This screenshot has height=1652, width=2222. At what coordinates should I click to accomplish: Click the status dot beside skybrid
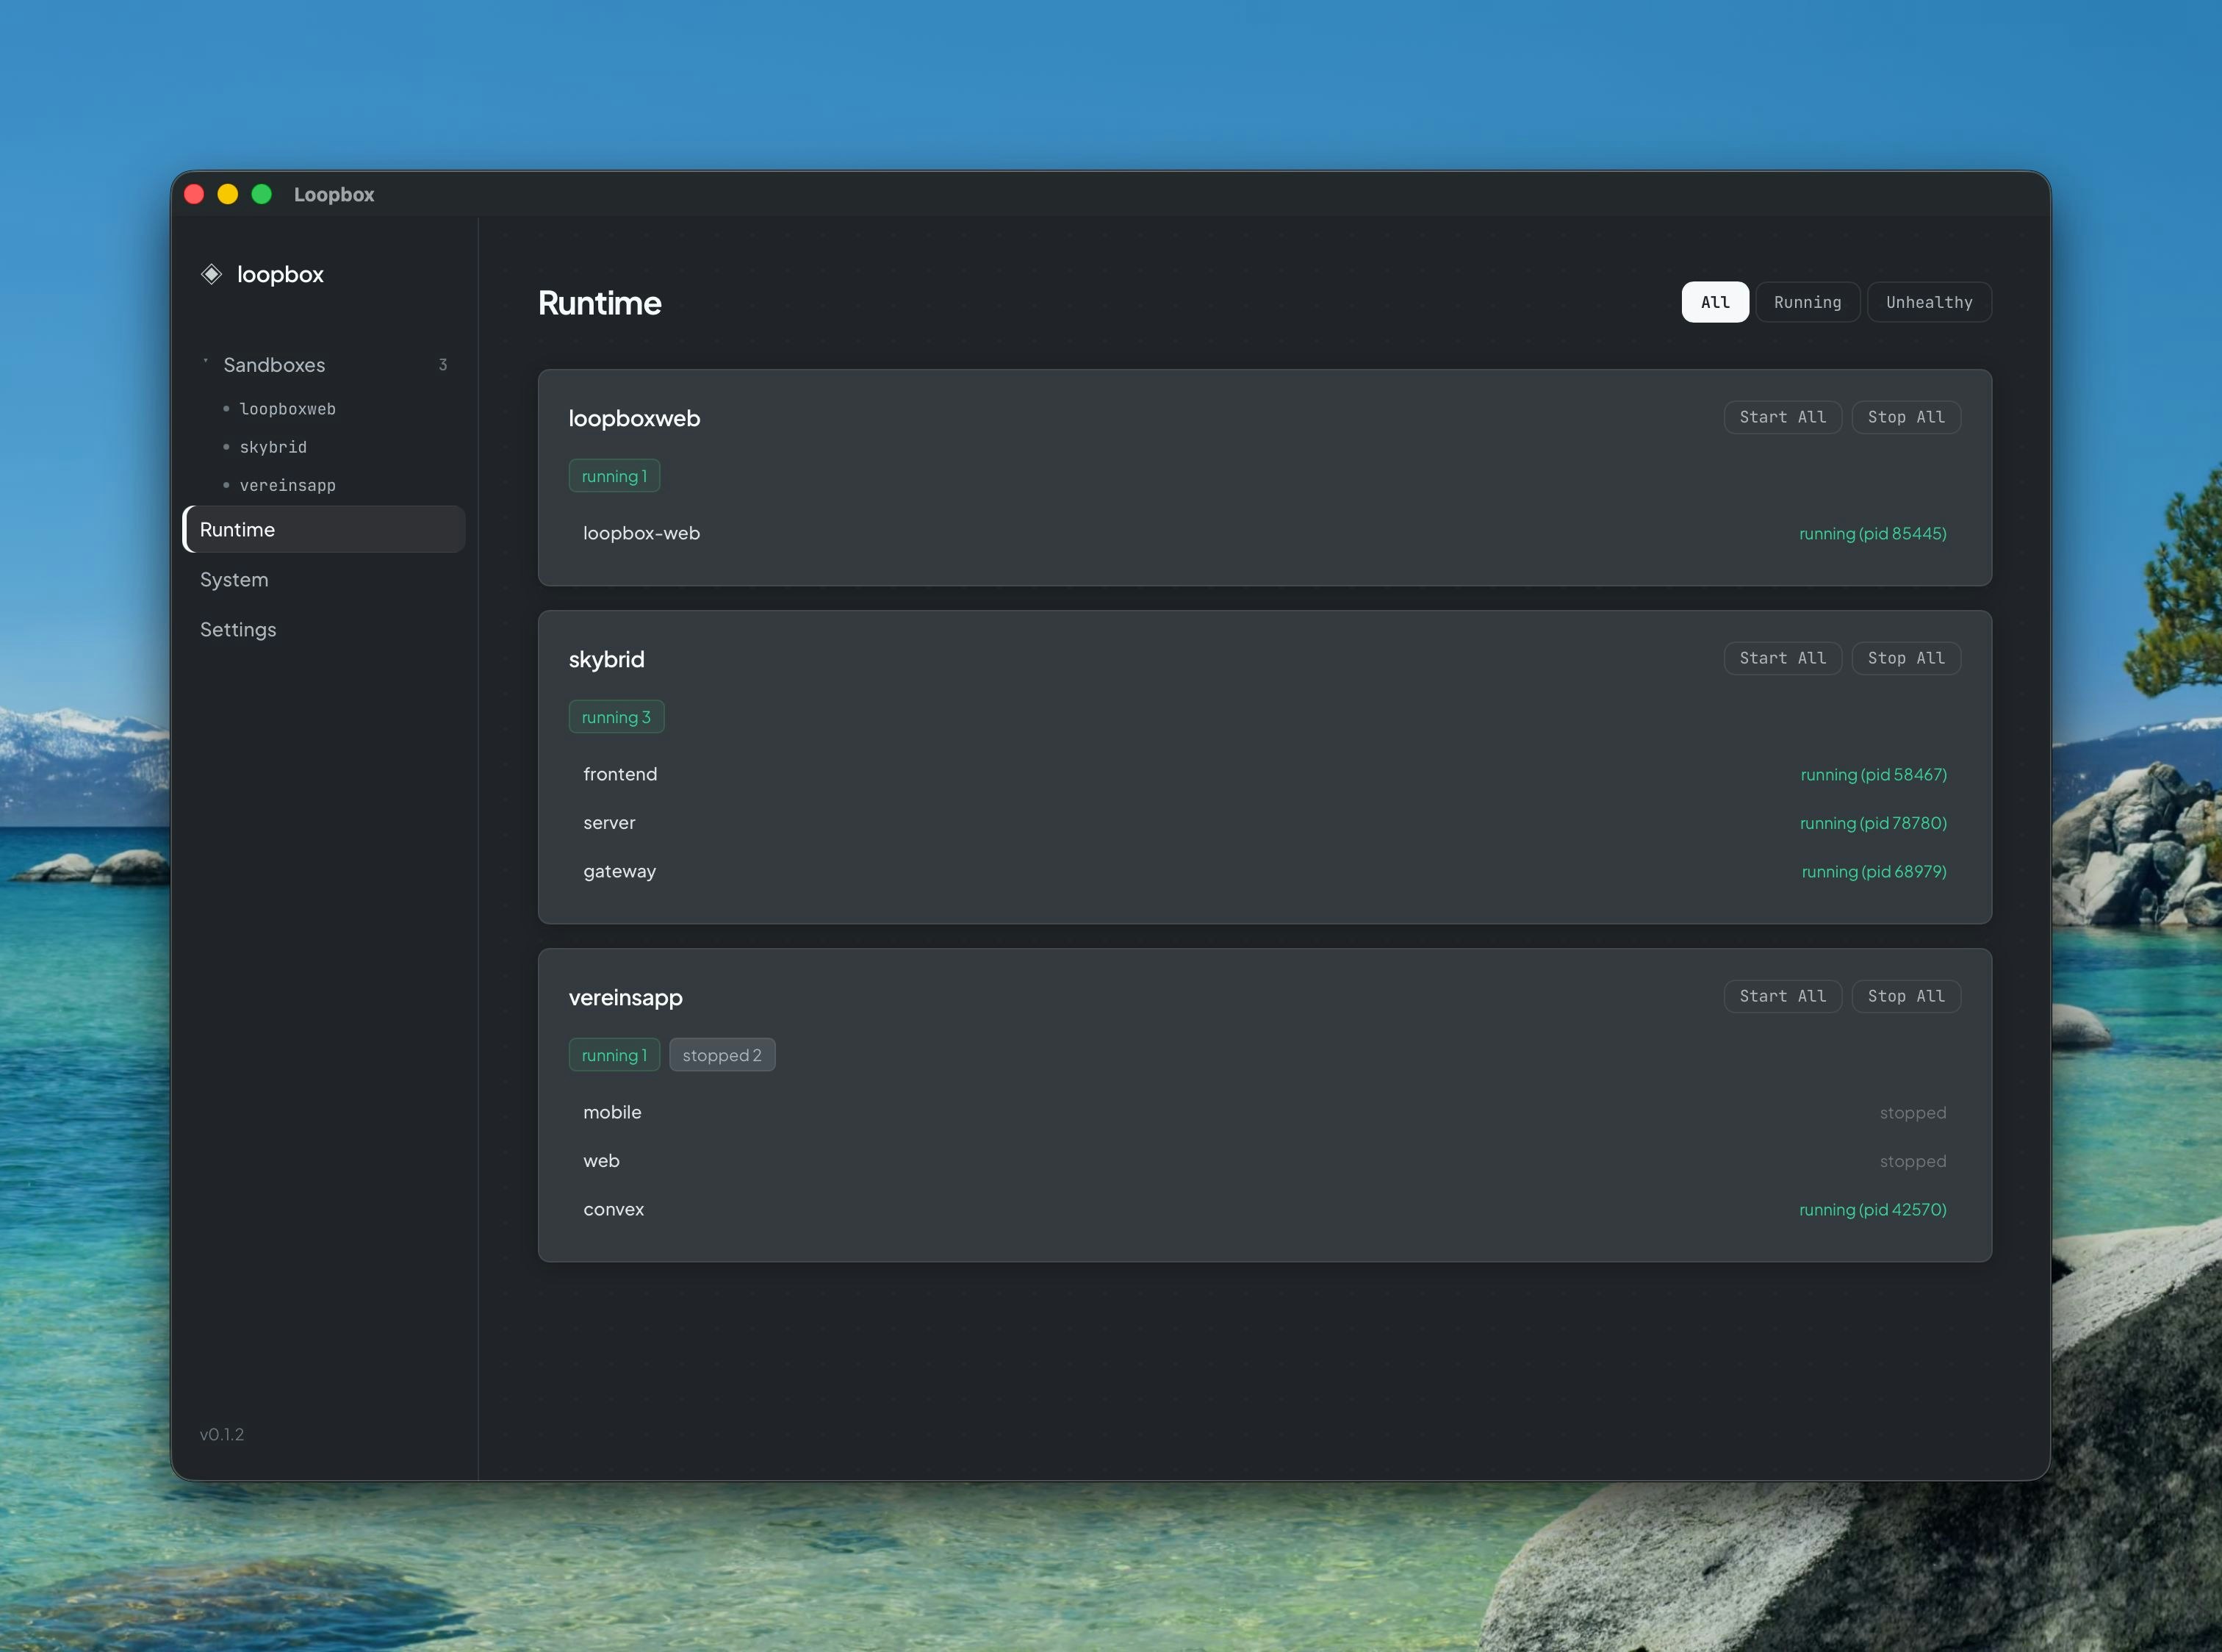pos(227,447)
